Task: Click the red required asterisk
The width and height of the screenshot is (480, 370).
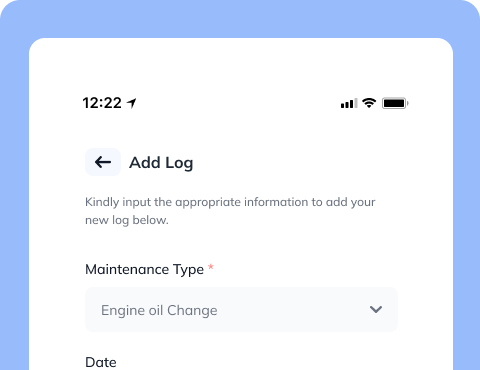Action: pyautogui.click(x=211, y=267)
